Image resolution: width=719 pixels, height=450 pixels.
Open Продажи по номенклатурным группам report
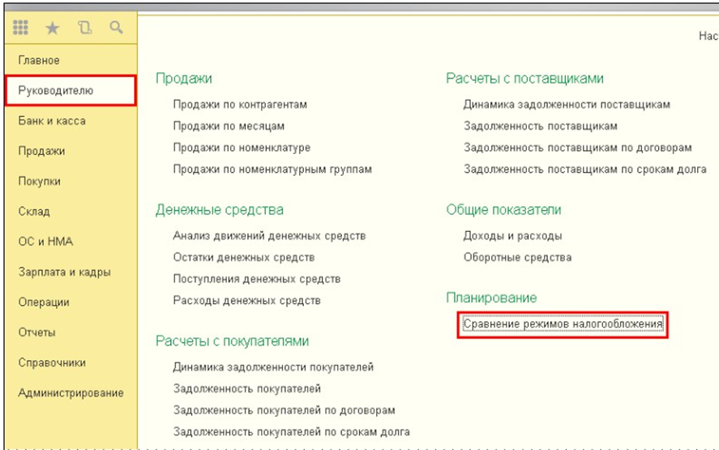tap(272, 169)
